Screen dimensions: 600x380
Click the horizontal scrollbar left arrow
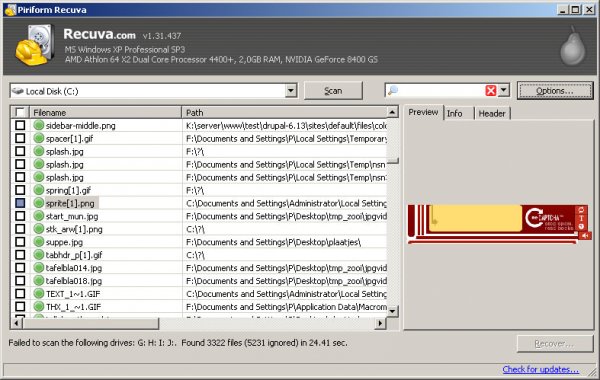16,323
